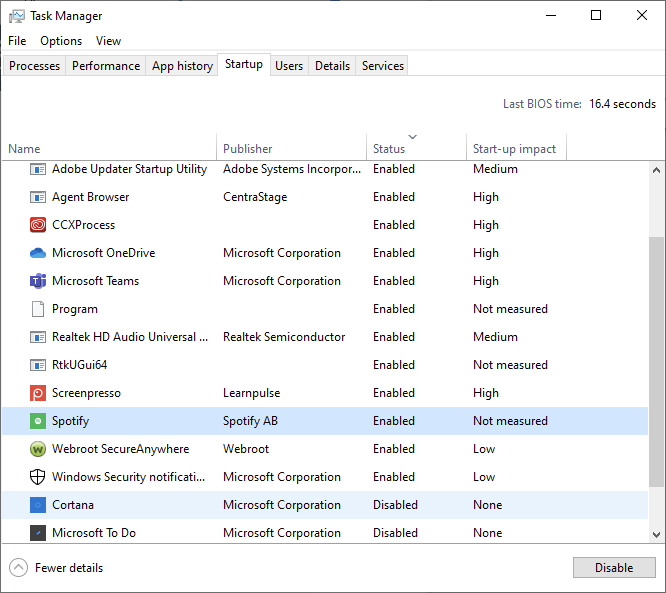Click the Windows Security notificati... name
This screenshot has height=593, width=666.
tap(128, 477)
